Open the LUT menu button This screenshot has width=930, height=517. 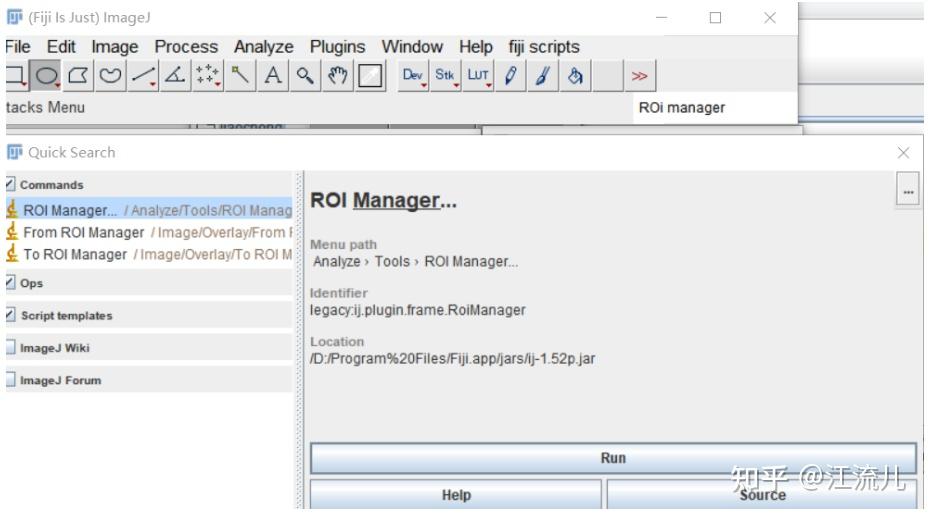pyautogui.click(x=478, y=76)
